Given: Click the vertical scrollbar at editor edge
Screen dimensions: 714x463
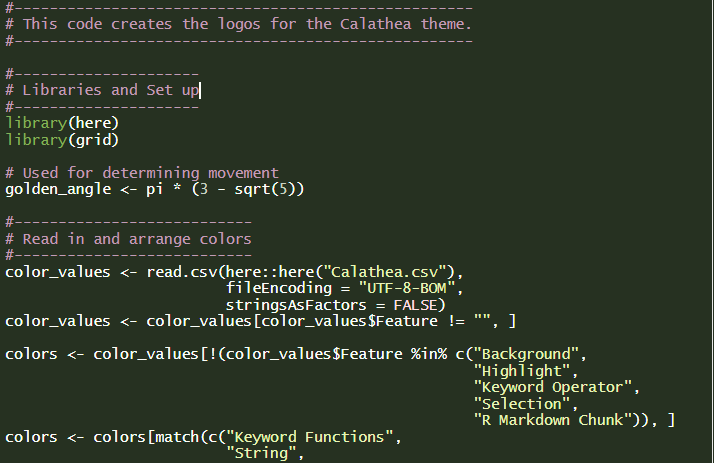Looking at the screenshot, I should pos(712,231).
